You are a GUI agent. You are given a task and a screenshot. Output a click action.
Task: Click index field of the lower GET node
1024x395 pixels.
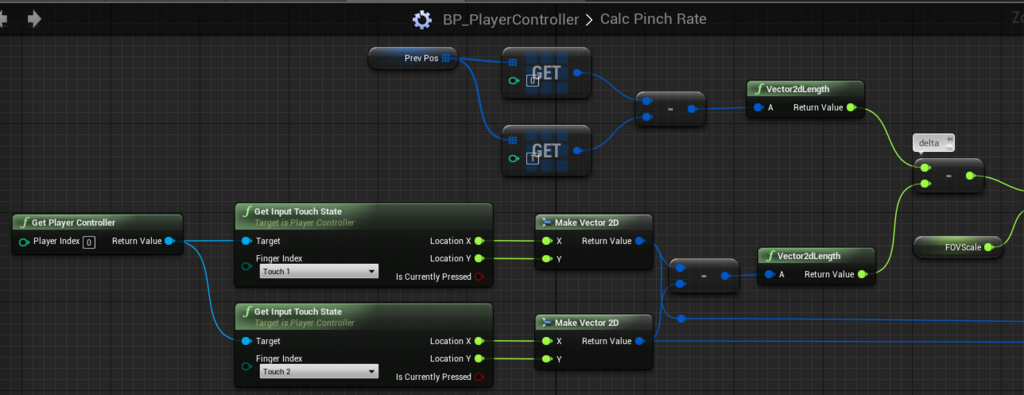[532, 159]
